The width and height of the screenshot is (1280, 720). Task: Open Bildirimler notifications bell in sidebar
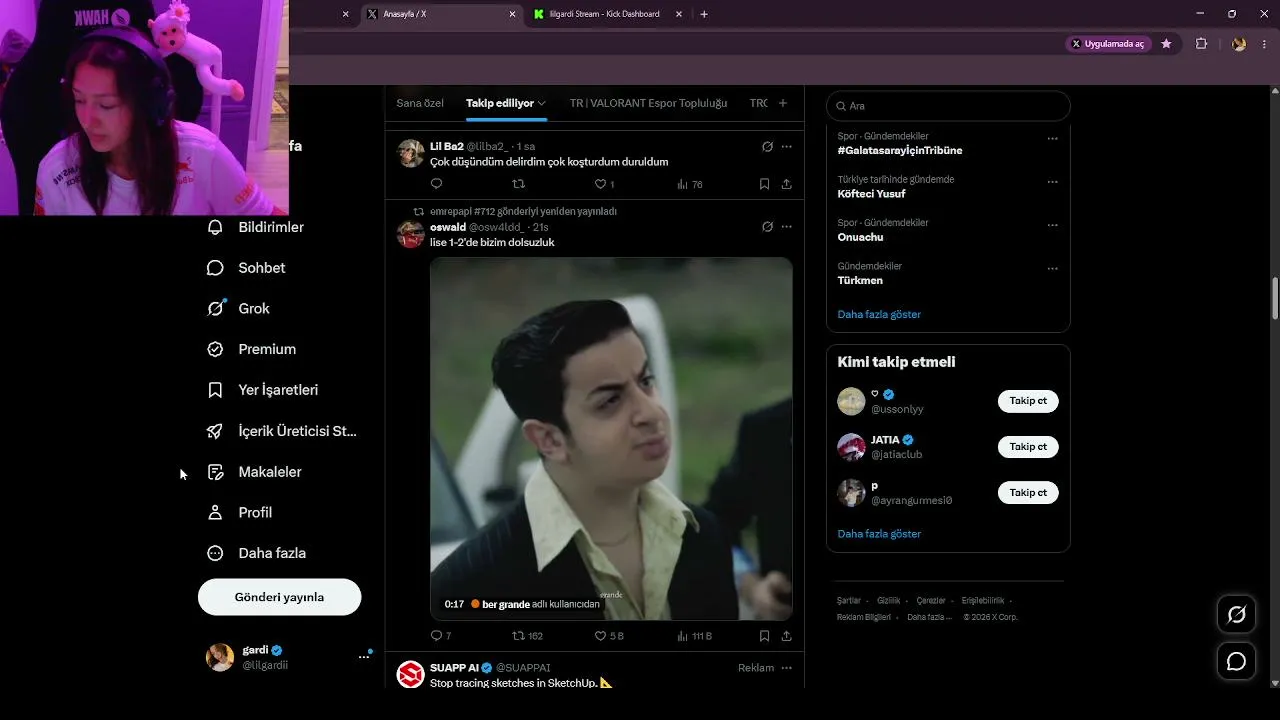tap(215, 227)
